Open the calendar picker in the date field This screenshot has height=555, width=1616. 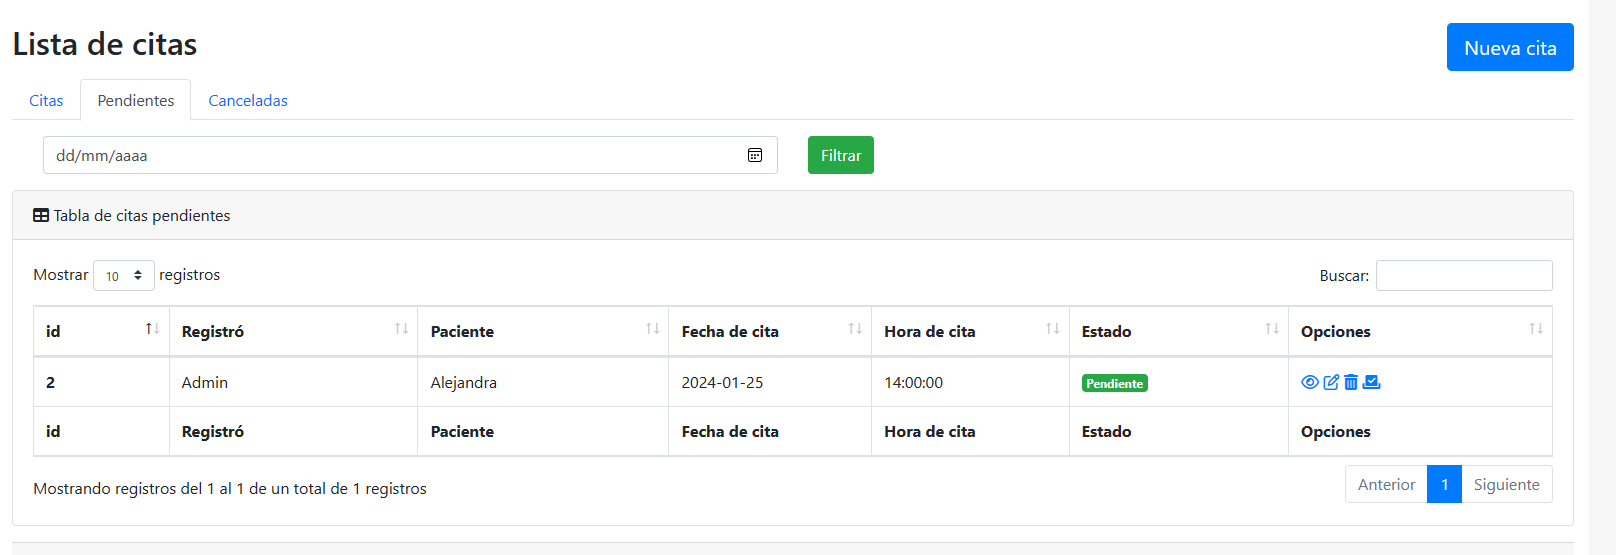pos(755,155)
